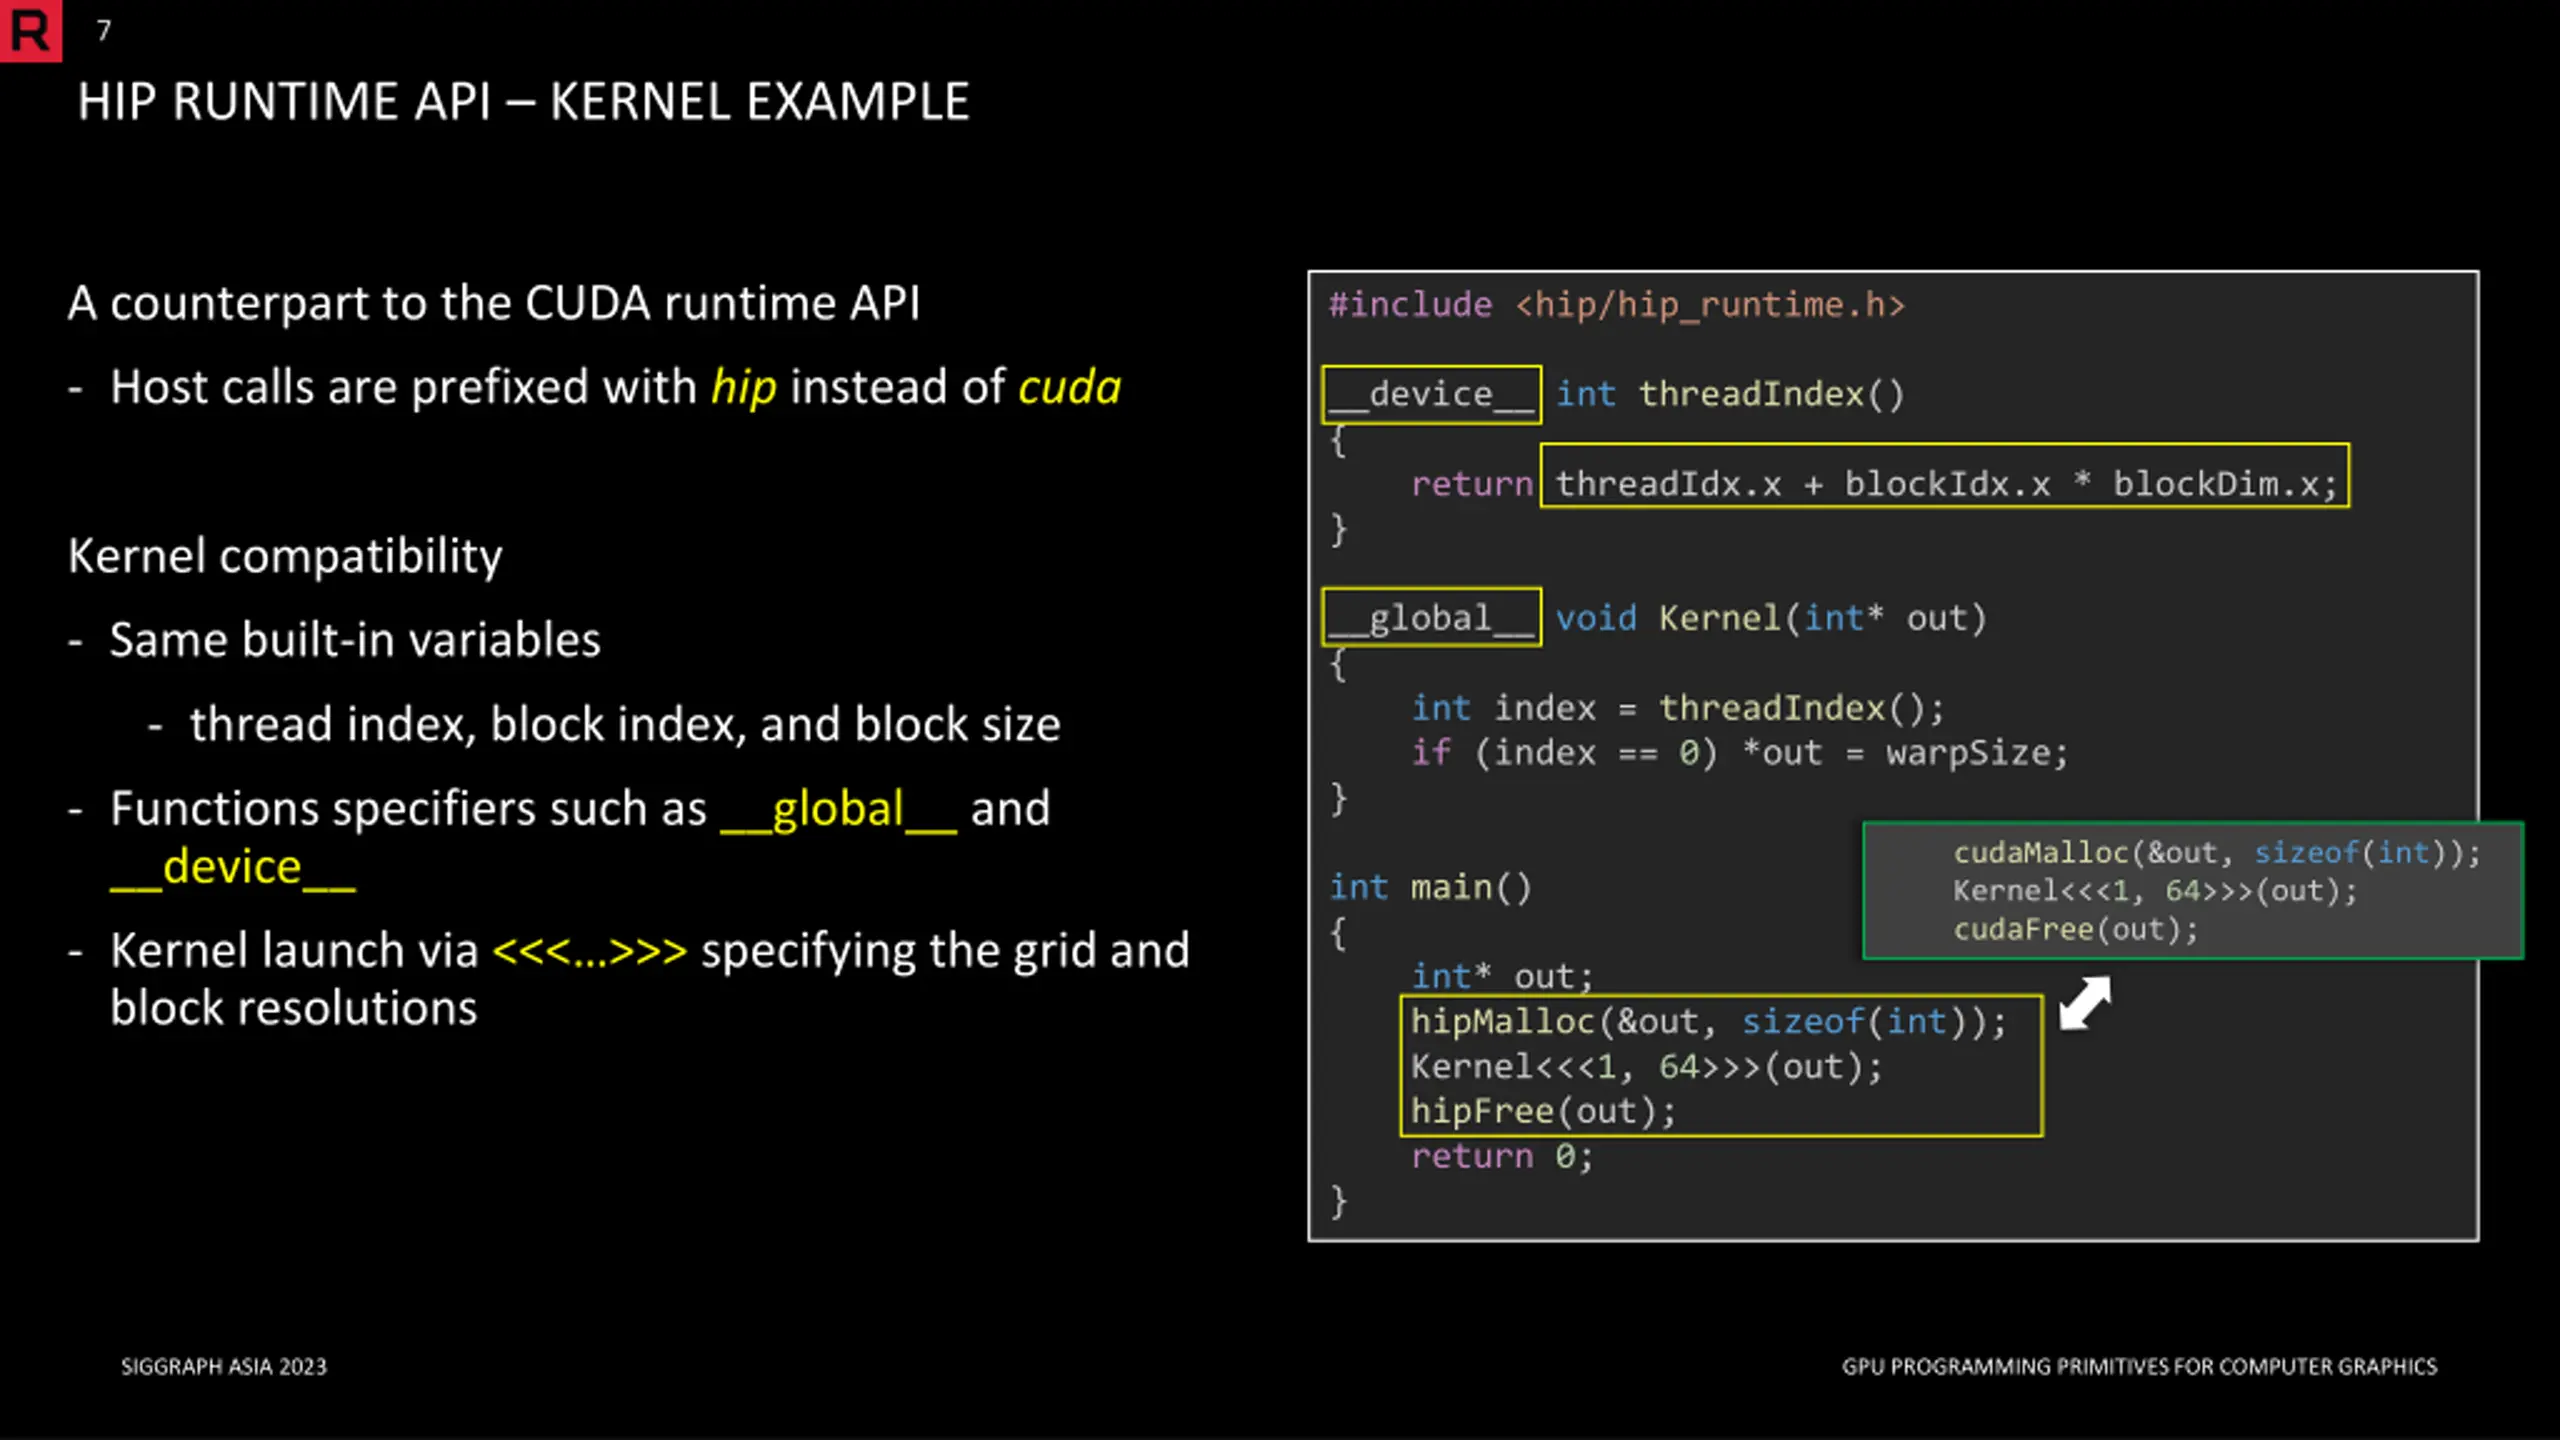The image size is (2560, 1440).
Task: Click the slide number 7
Action: [x=104, y=31]
